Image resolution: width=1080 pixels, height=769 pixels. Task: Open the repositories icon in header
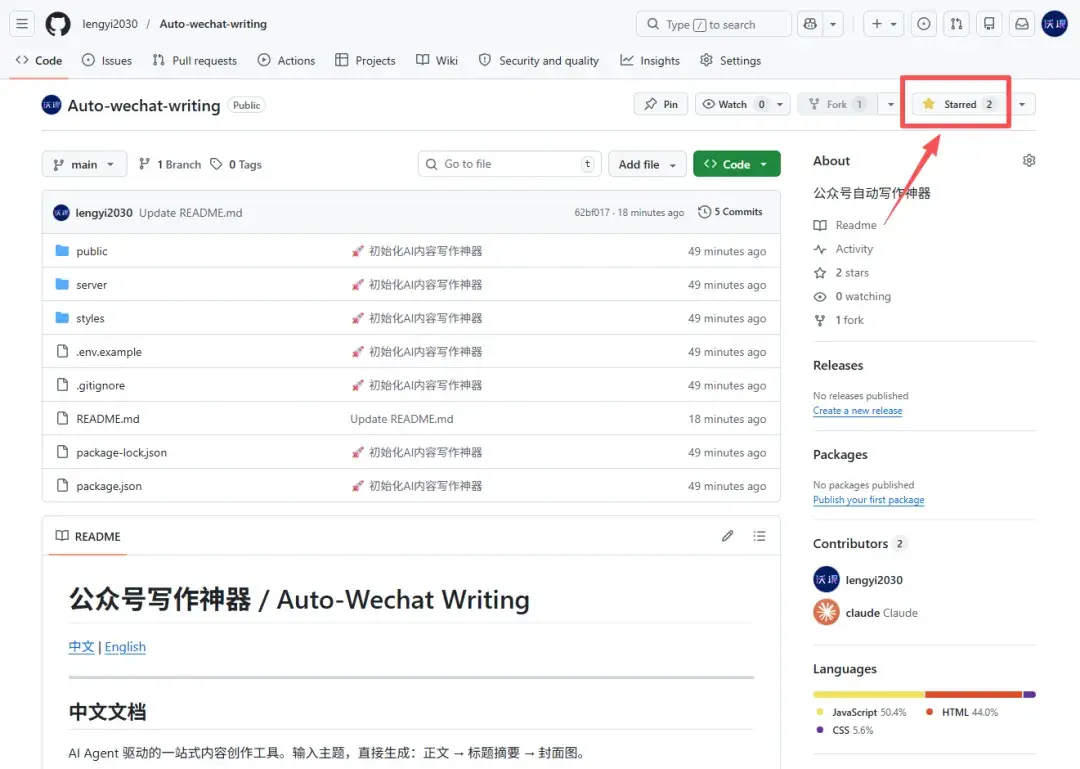click(x=989, y=24)
